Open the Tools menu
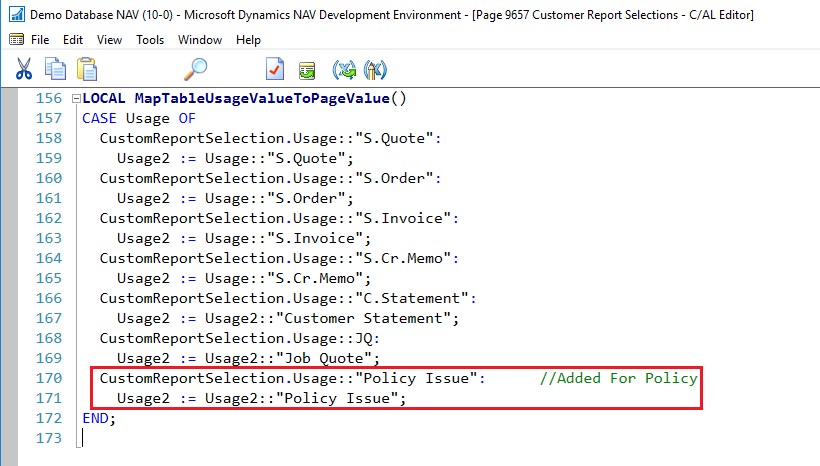820x466 pixels. tap(150, 40)
